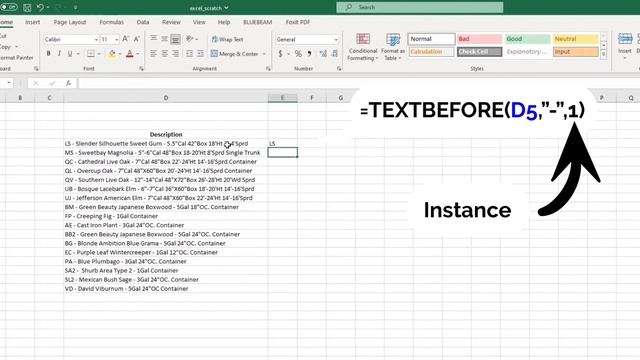Screen dimensions: 640x360
Task: Open the Formulas tab
Action: (x=111, y=22)
